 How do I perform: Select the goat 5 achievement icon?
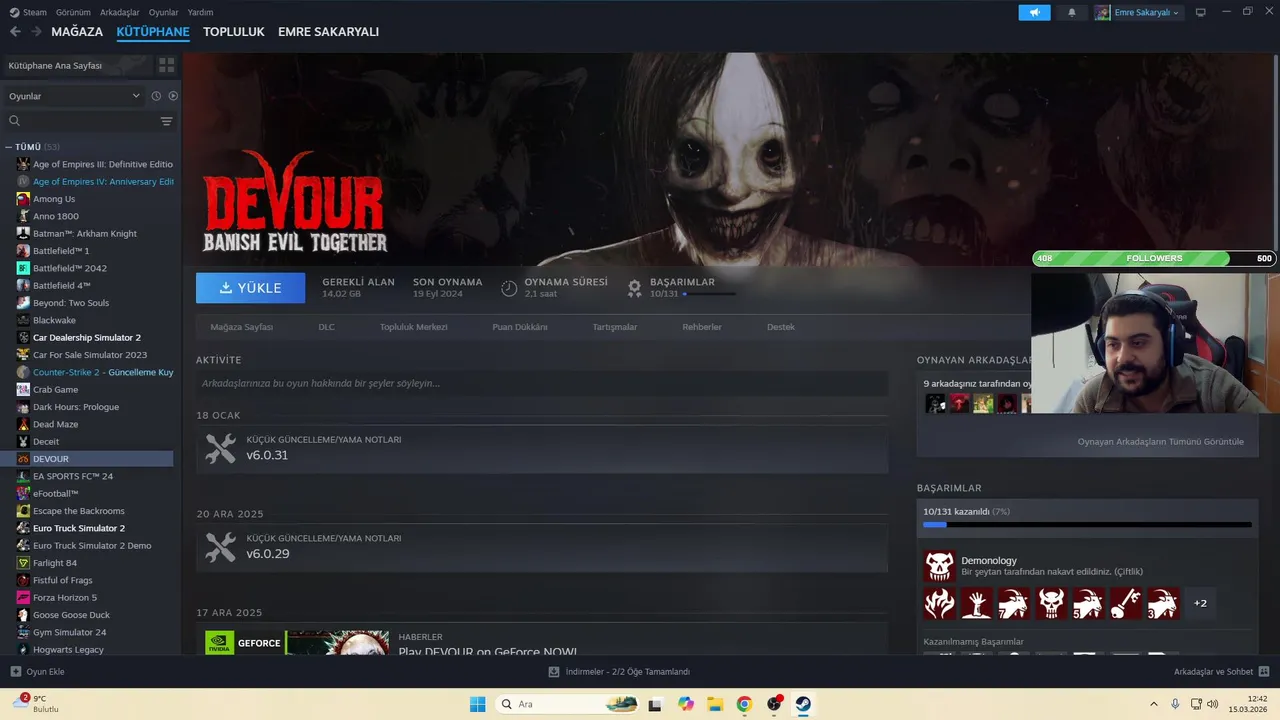point(1088,603)
